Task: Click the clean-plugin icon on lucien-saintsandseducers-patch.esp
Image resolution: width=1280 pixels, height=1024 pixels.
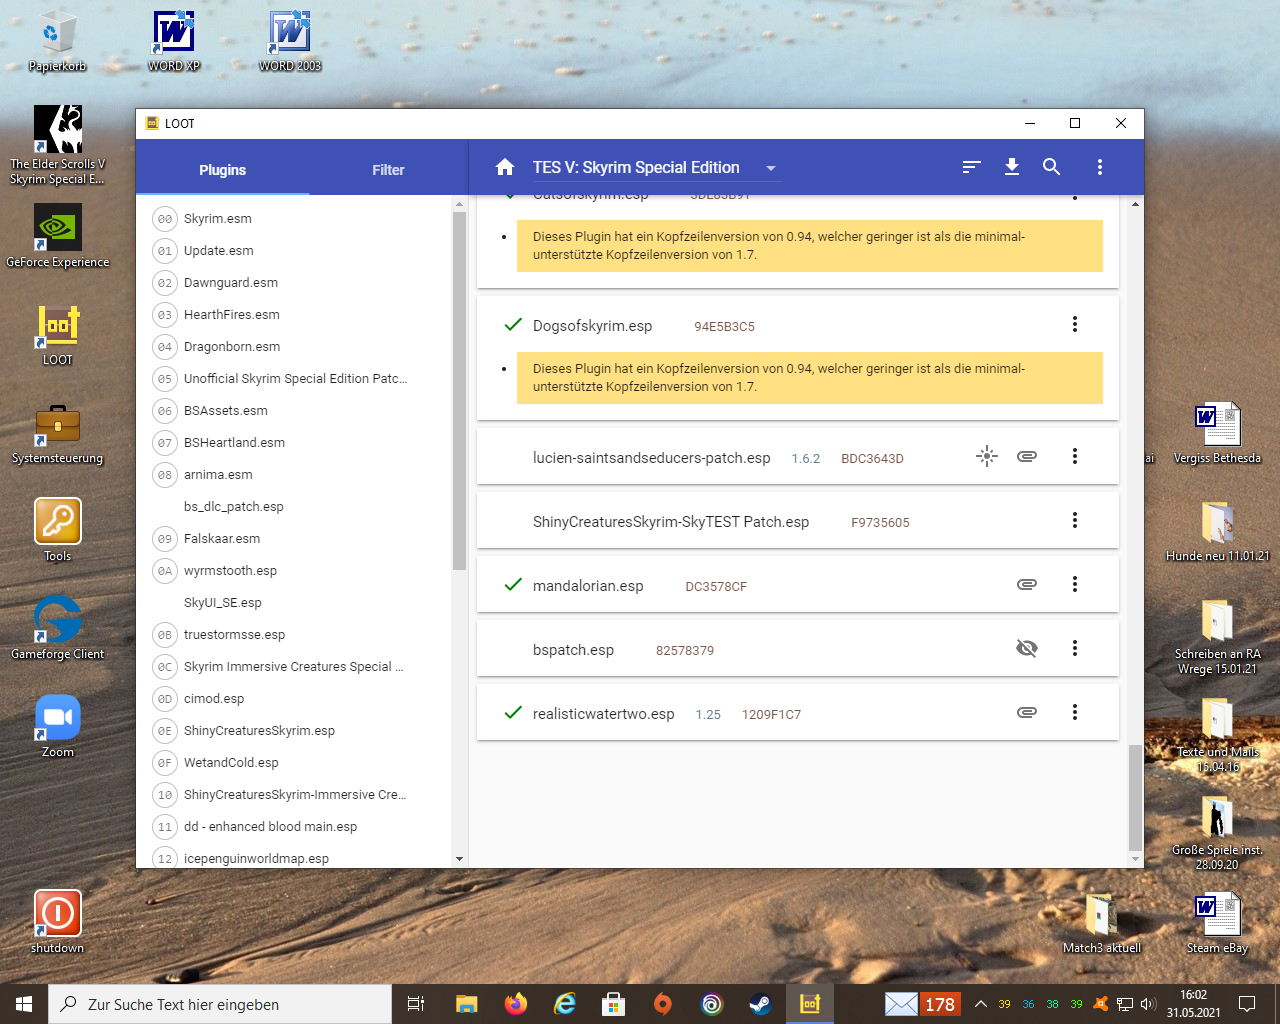Action: pos(987,457)
